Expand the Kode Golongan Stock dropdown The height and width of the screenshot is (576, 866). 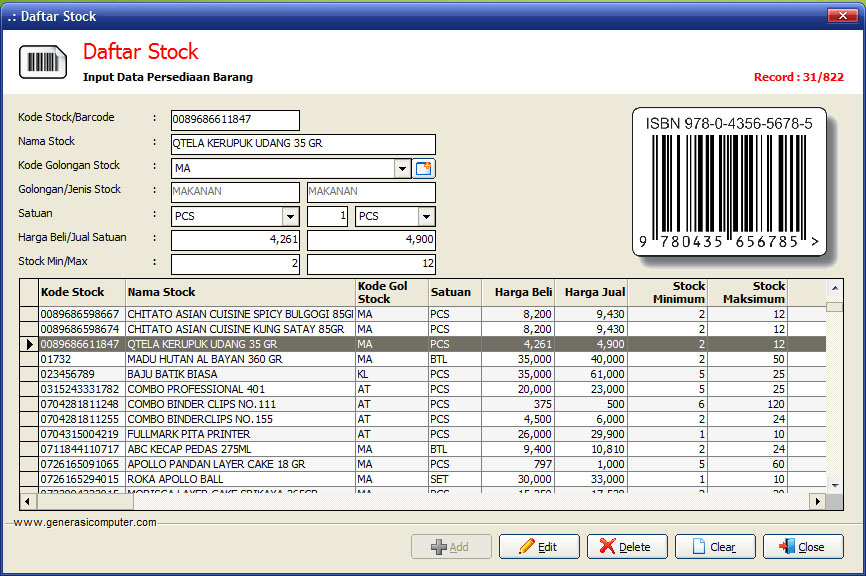tap(402, 168)
